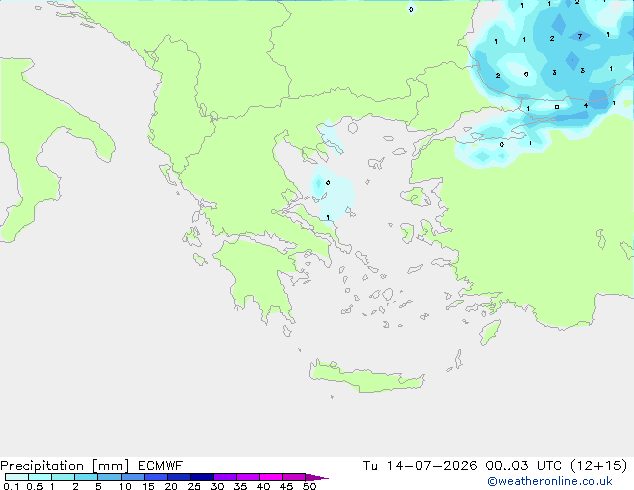Screen dimensions: 634x490
Task: Click the 45–50 mm legend swatch
Action: coord(294,477)
